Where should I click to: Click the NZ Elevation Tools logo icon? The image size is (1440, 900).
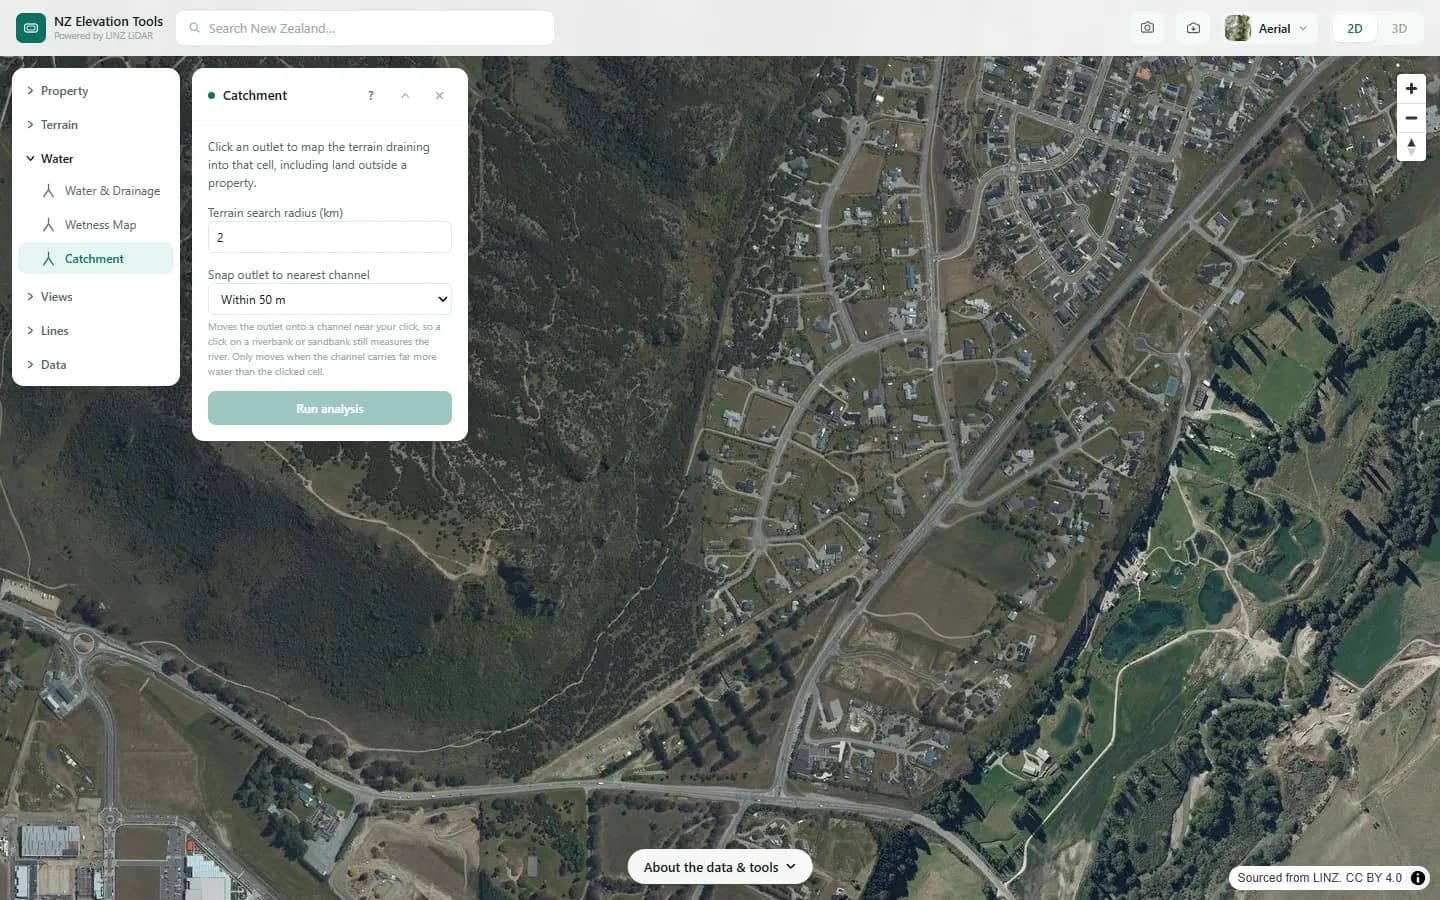pyautogui.click(x=31, y=28)
